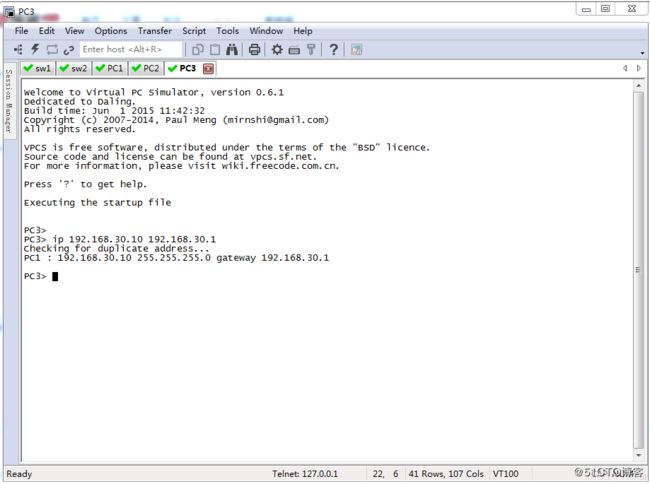Click the Enter host input field

131,49
